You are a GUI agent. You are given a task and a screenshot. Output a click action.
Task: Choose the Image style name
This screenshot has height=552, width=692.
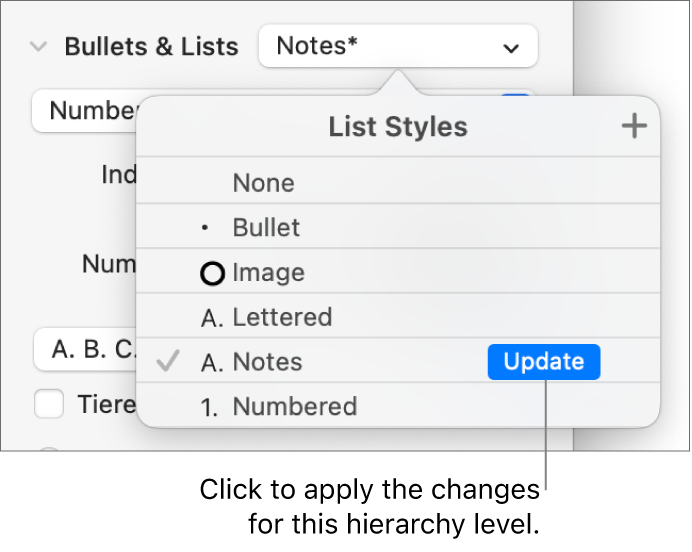(268, 273)
